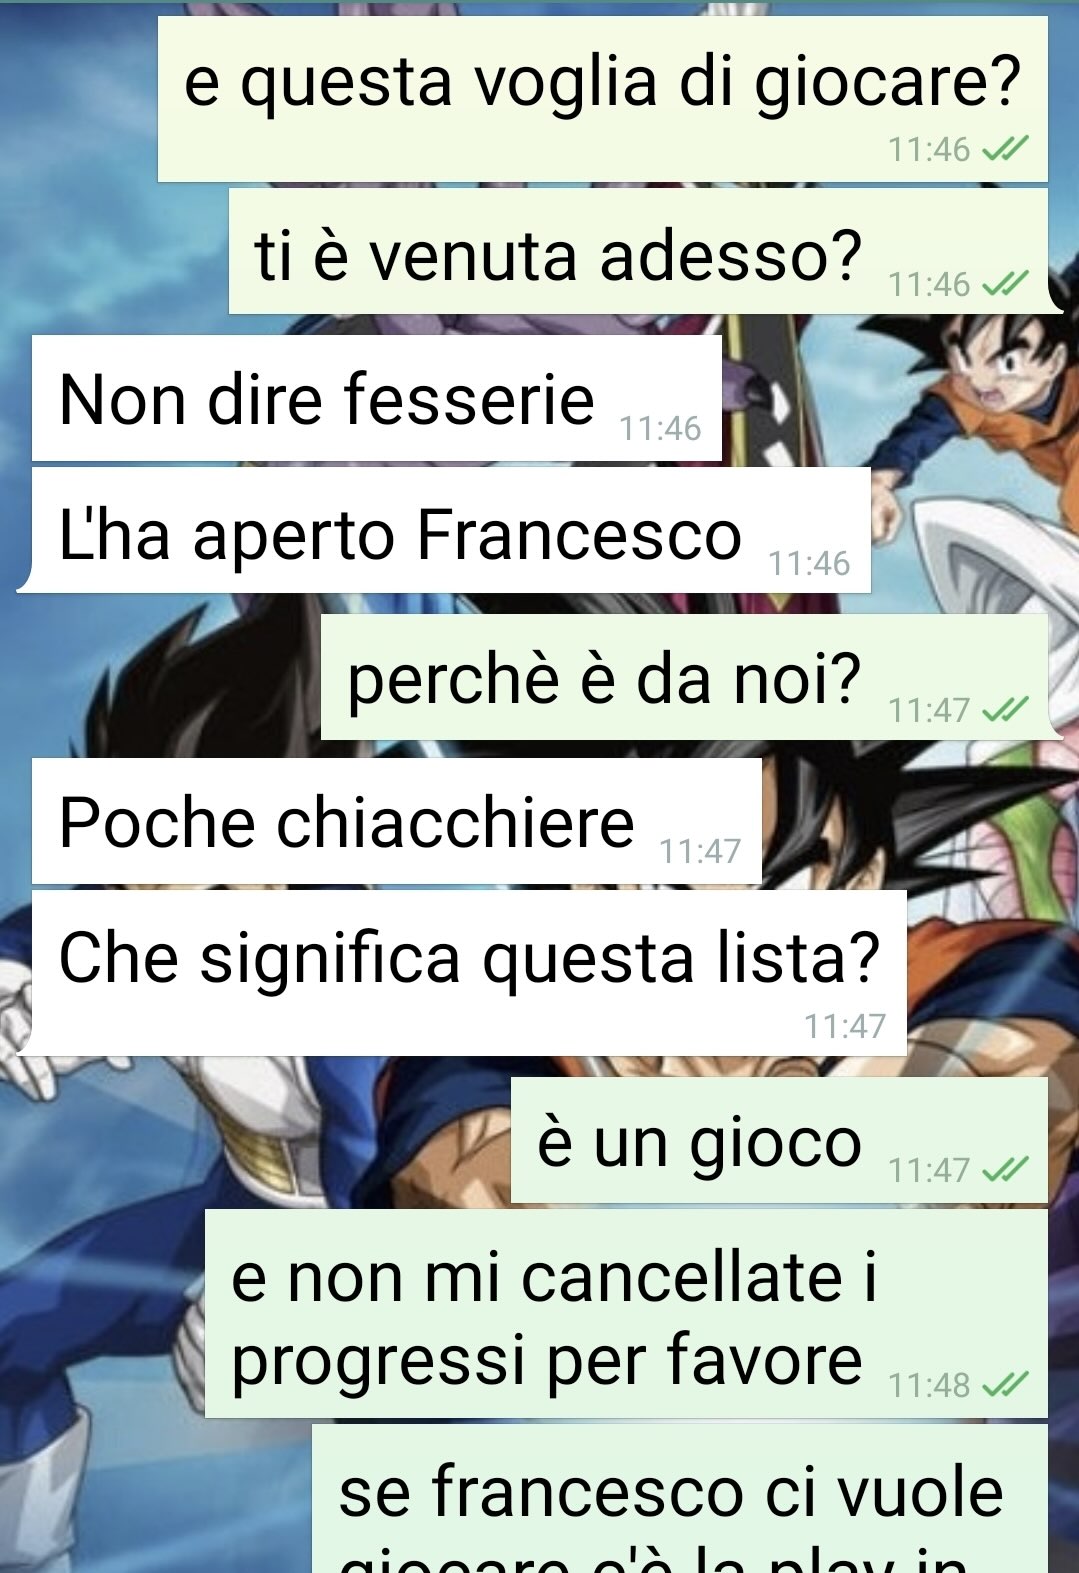Image resolution: width=1079 pixels, height=1573 pixels.
Task: Tap the ticks on 'progressi per favore' message
Action: point(1005,1385)
